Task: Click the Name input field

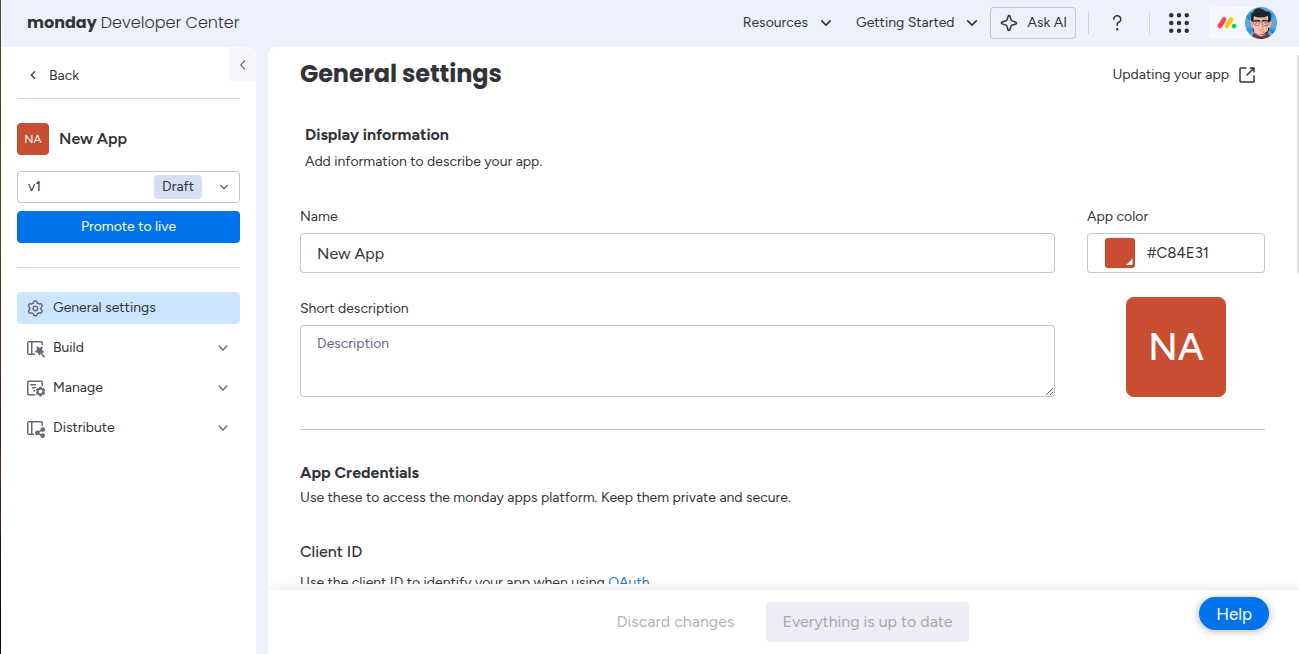Action: click(677, 253)
